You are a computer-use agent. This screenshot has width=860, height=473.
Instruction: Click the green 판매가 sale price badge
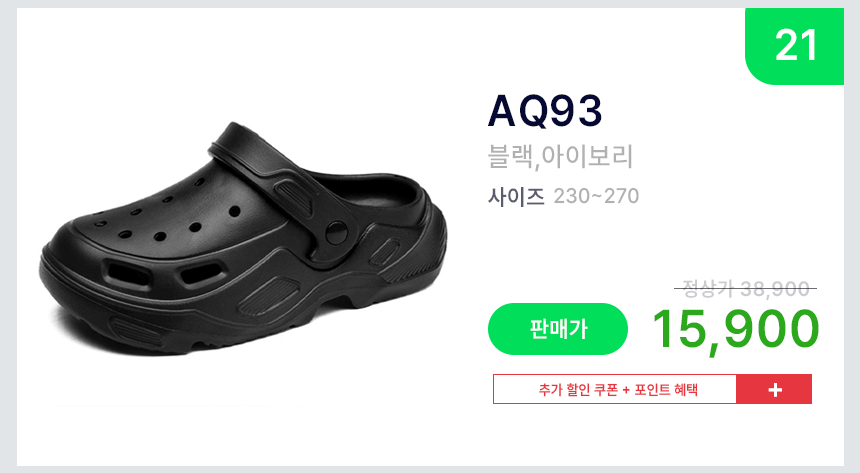(x=558, y=329)
